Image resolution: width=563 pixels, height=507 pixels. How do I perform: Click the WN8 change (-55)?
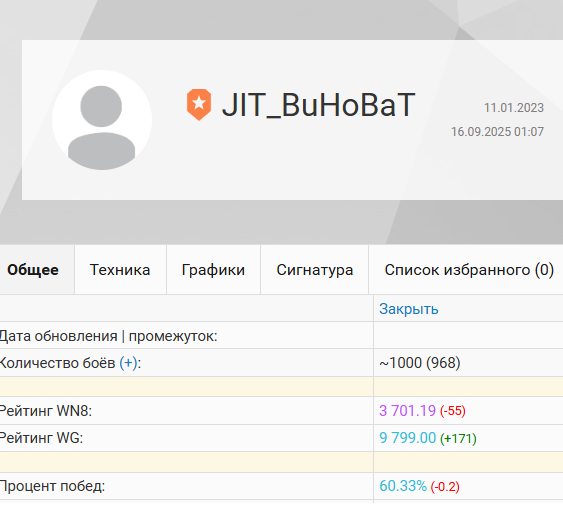coord(453,411)
